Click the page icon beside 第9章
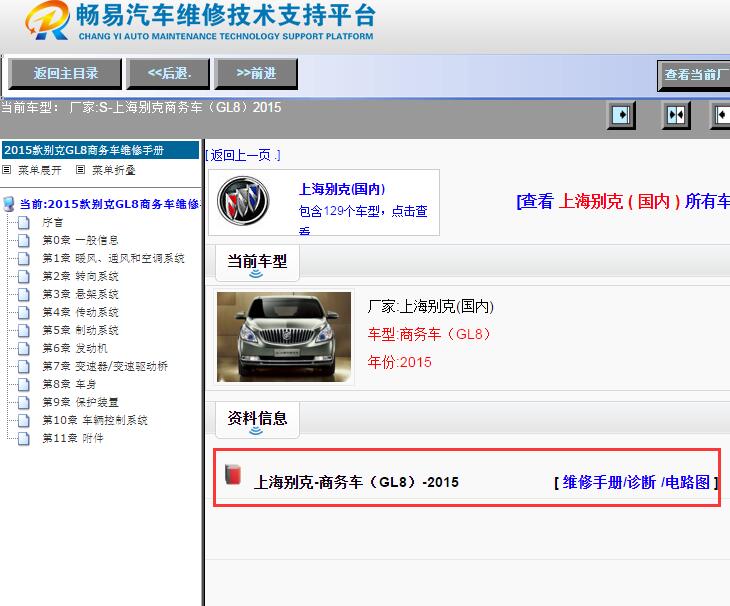Screen dimensions: 730x606 pos(24,403)
